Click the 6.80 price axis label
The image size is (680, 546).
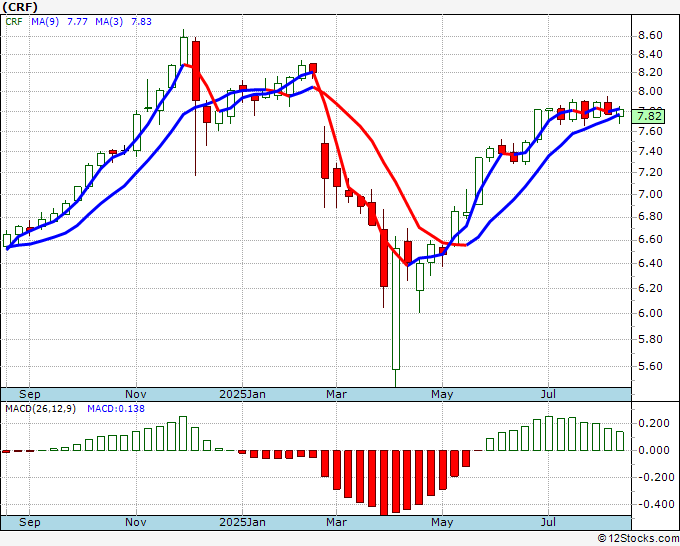tap(650, 216)
